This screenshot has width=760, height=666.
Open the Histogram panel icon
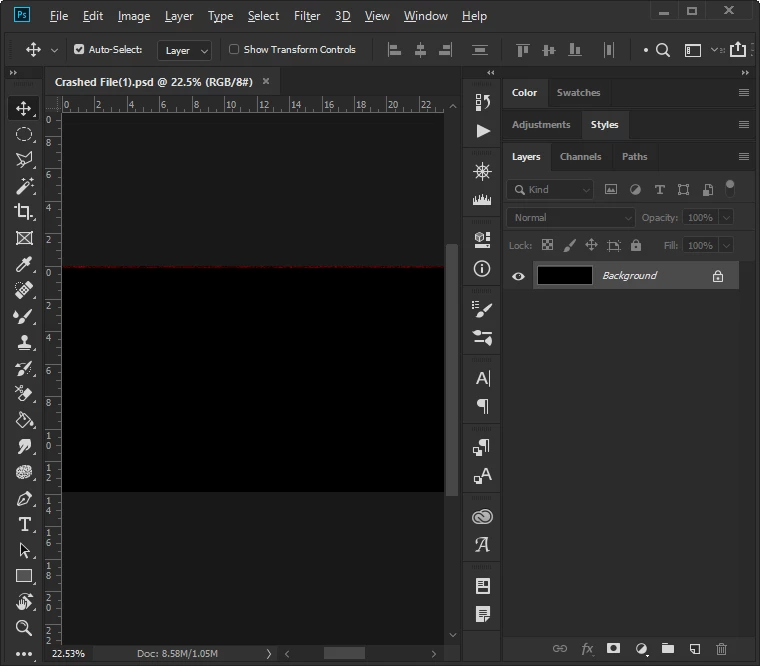pyautogui.click(x=482, y=199)
